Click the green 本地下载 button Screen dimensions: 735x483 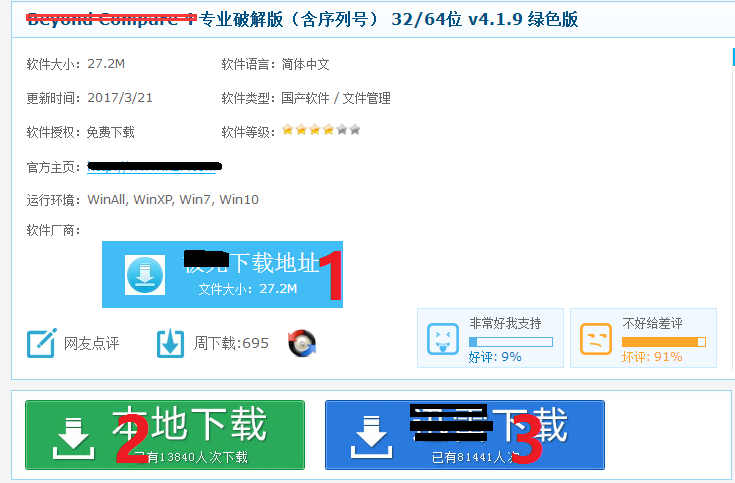pyautogui.click(x=165, y=435)
